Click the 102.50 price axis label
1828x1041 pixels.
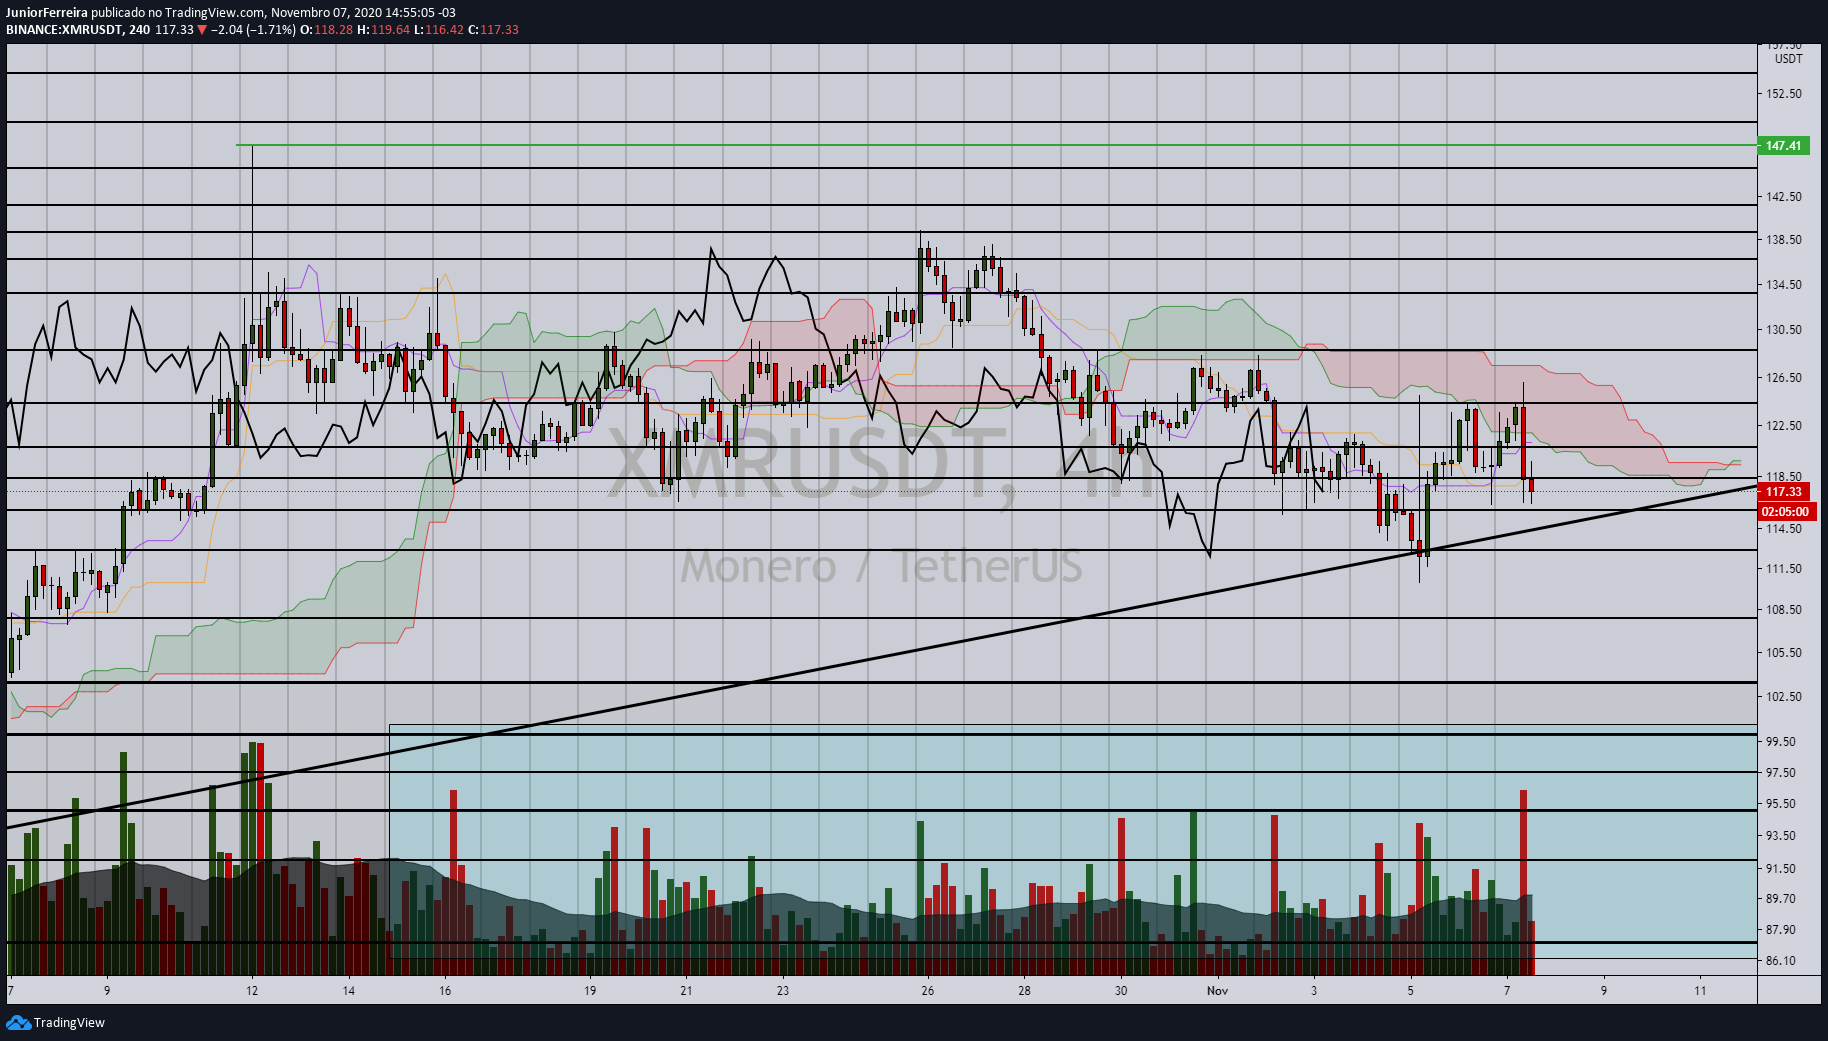[x=1784, y=697]
